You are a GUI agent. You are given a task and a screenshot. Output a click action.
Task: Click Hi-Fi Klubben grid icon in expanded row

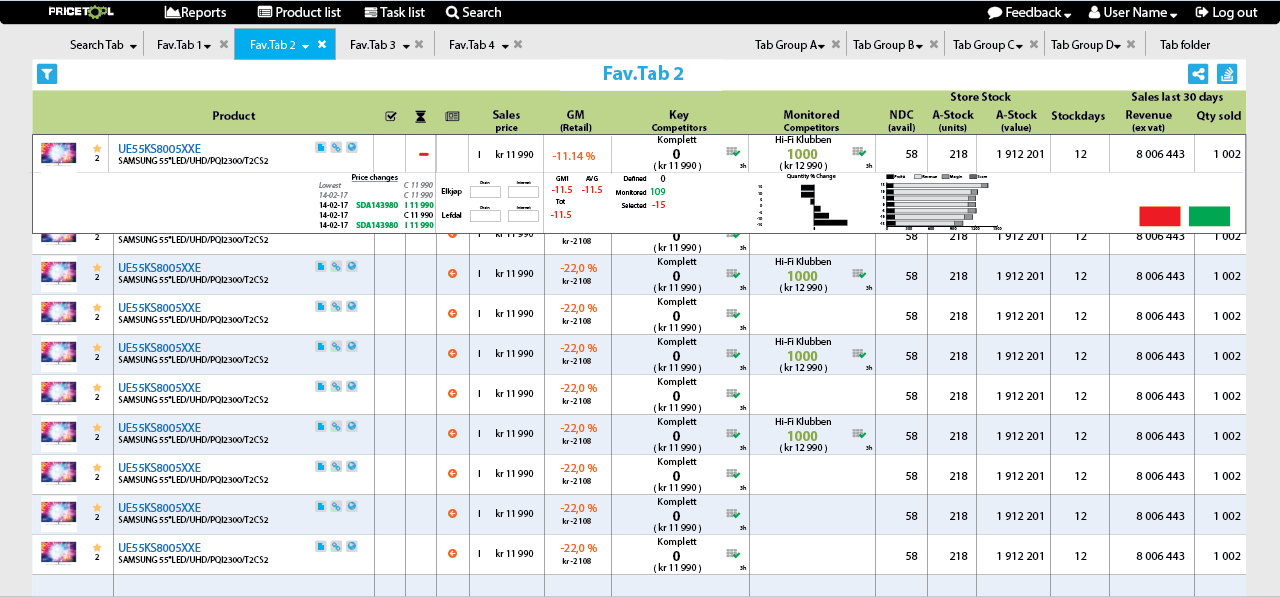(859, 152)
